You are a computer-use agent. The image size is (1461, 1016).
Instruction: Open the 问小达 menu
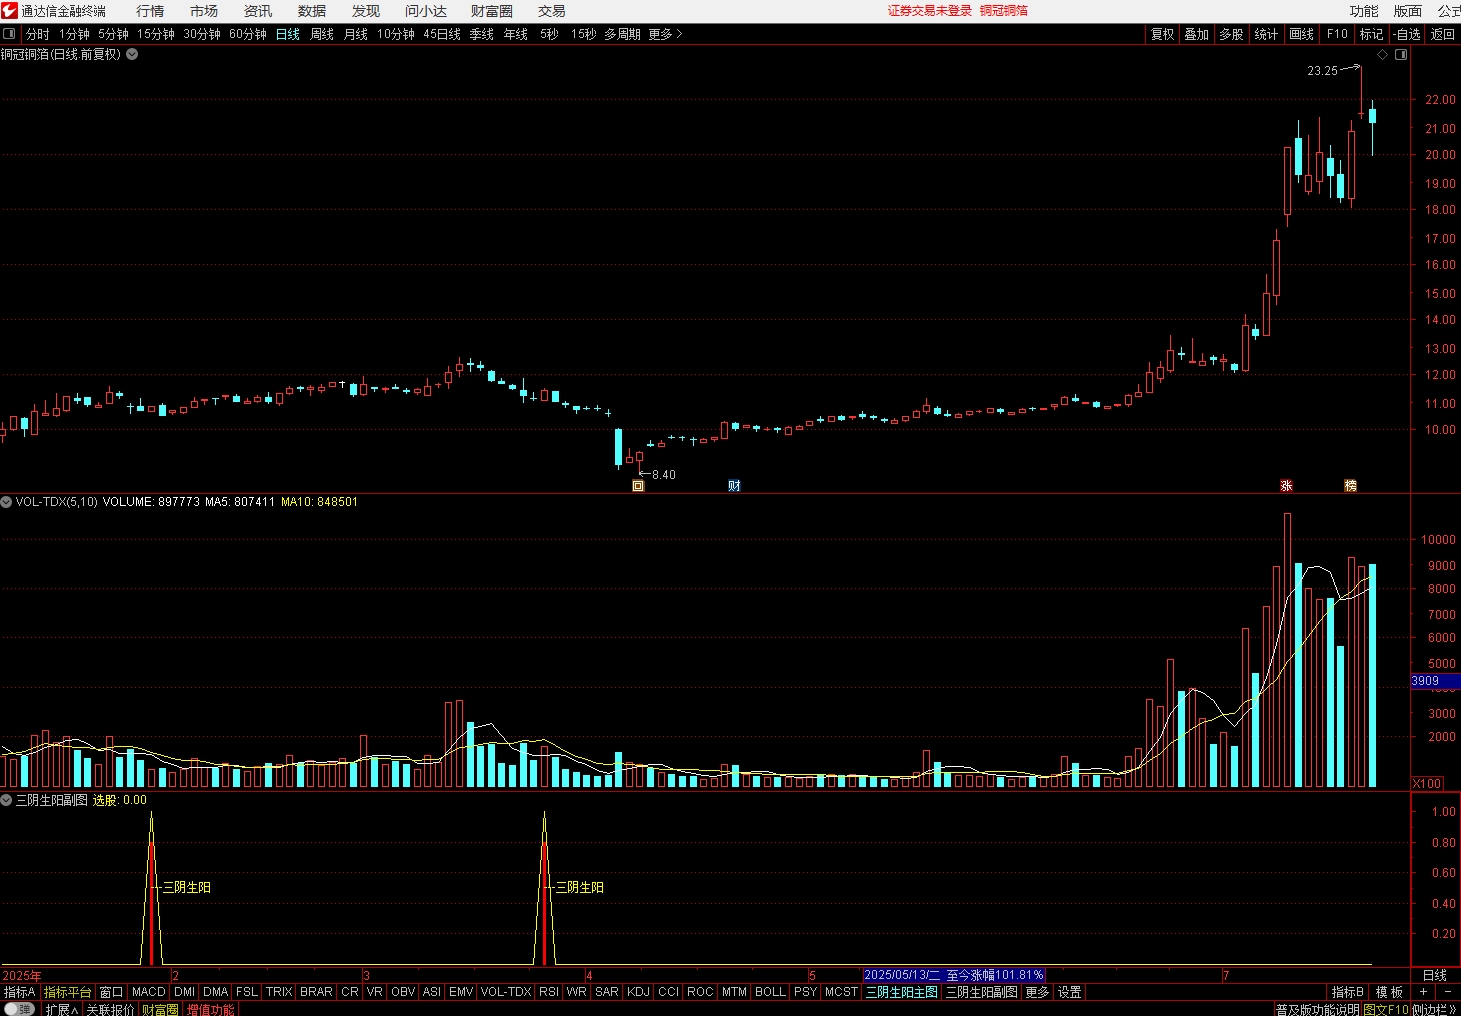pyautogui.click(x=426, y=11)
